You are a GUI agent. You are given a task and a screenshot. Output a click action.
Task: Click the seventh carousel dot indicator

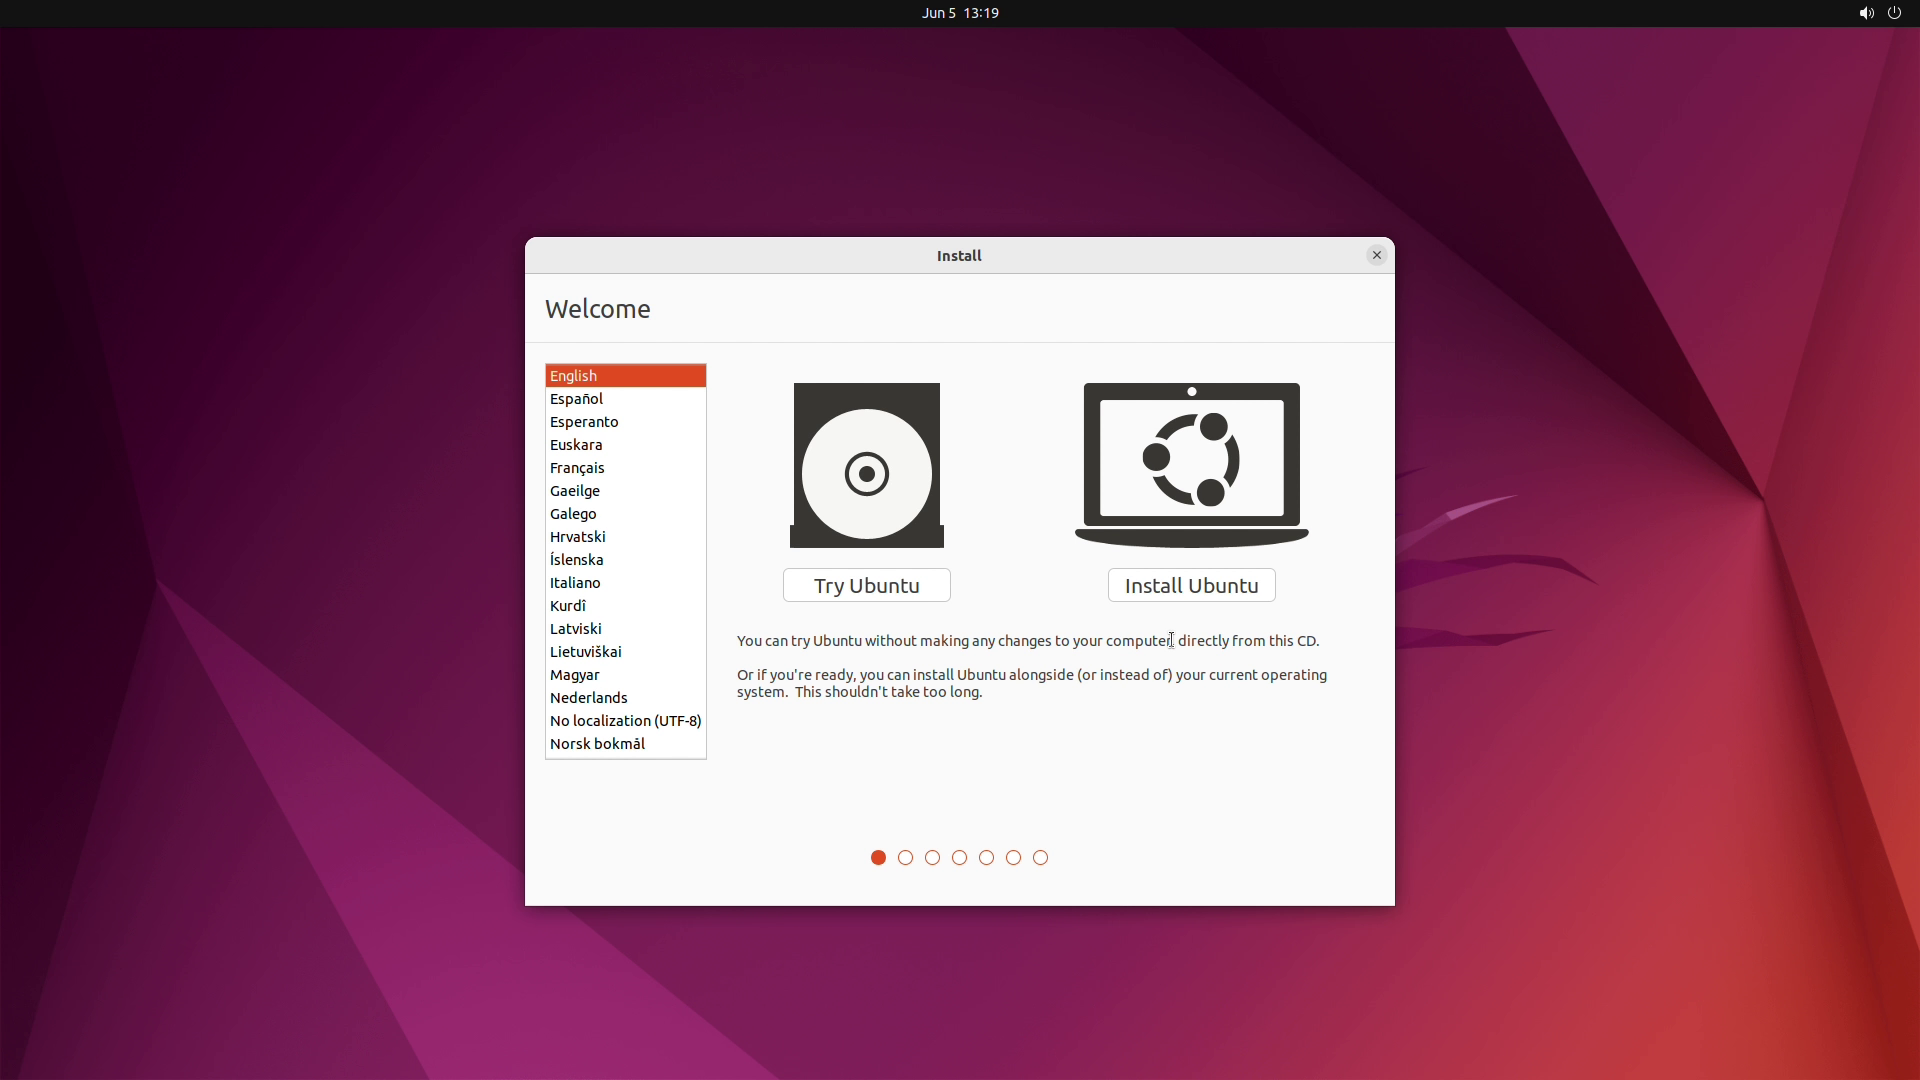coord(1040,857)
